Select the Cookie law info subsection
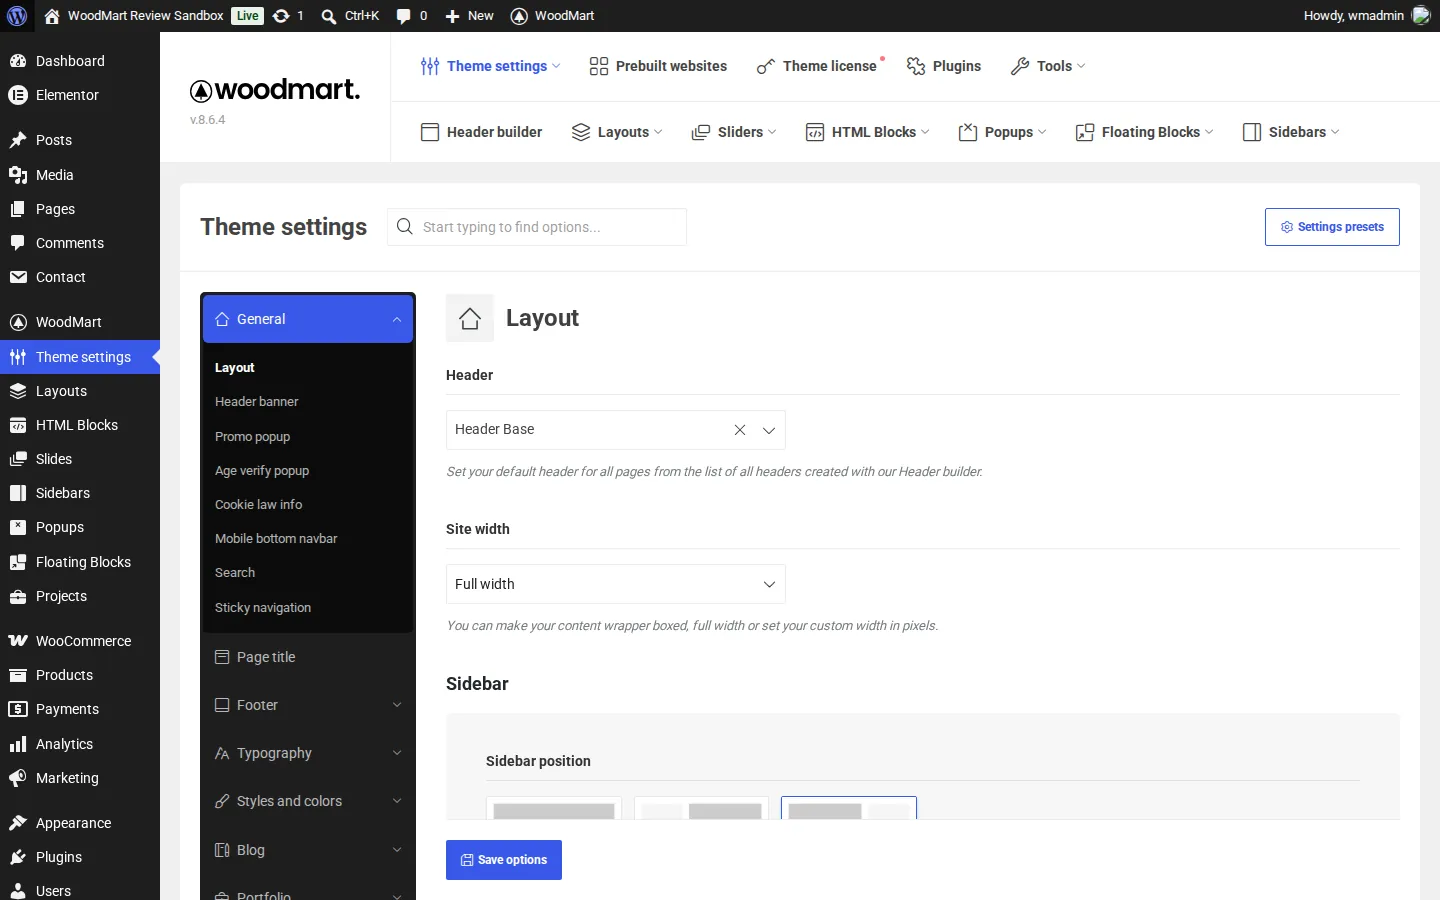The image size is (1440, 900). coord(259,505)
